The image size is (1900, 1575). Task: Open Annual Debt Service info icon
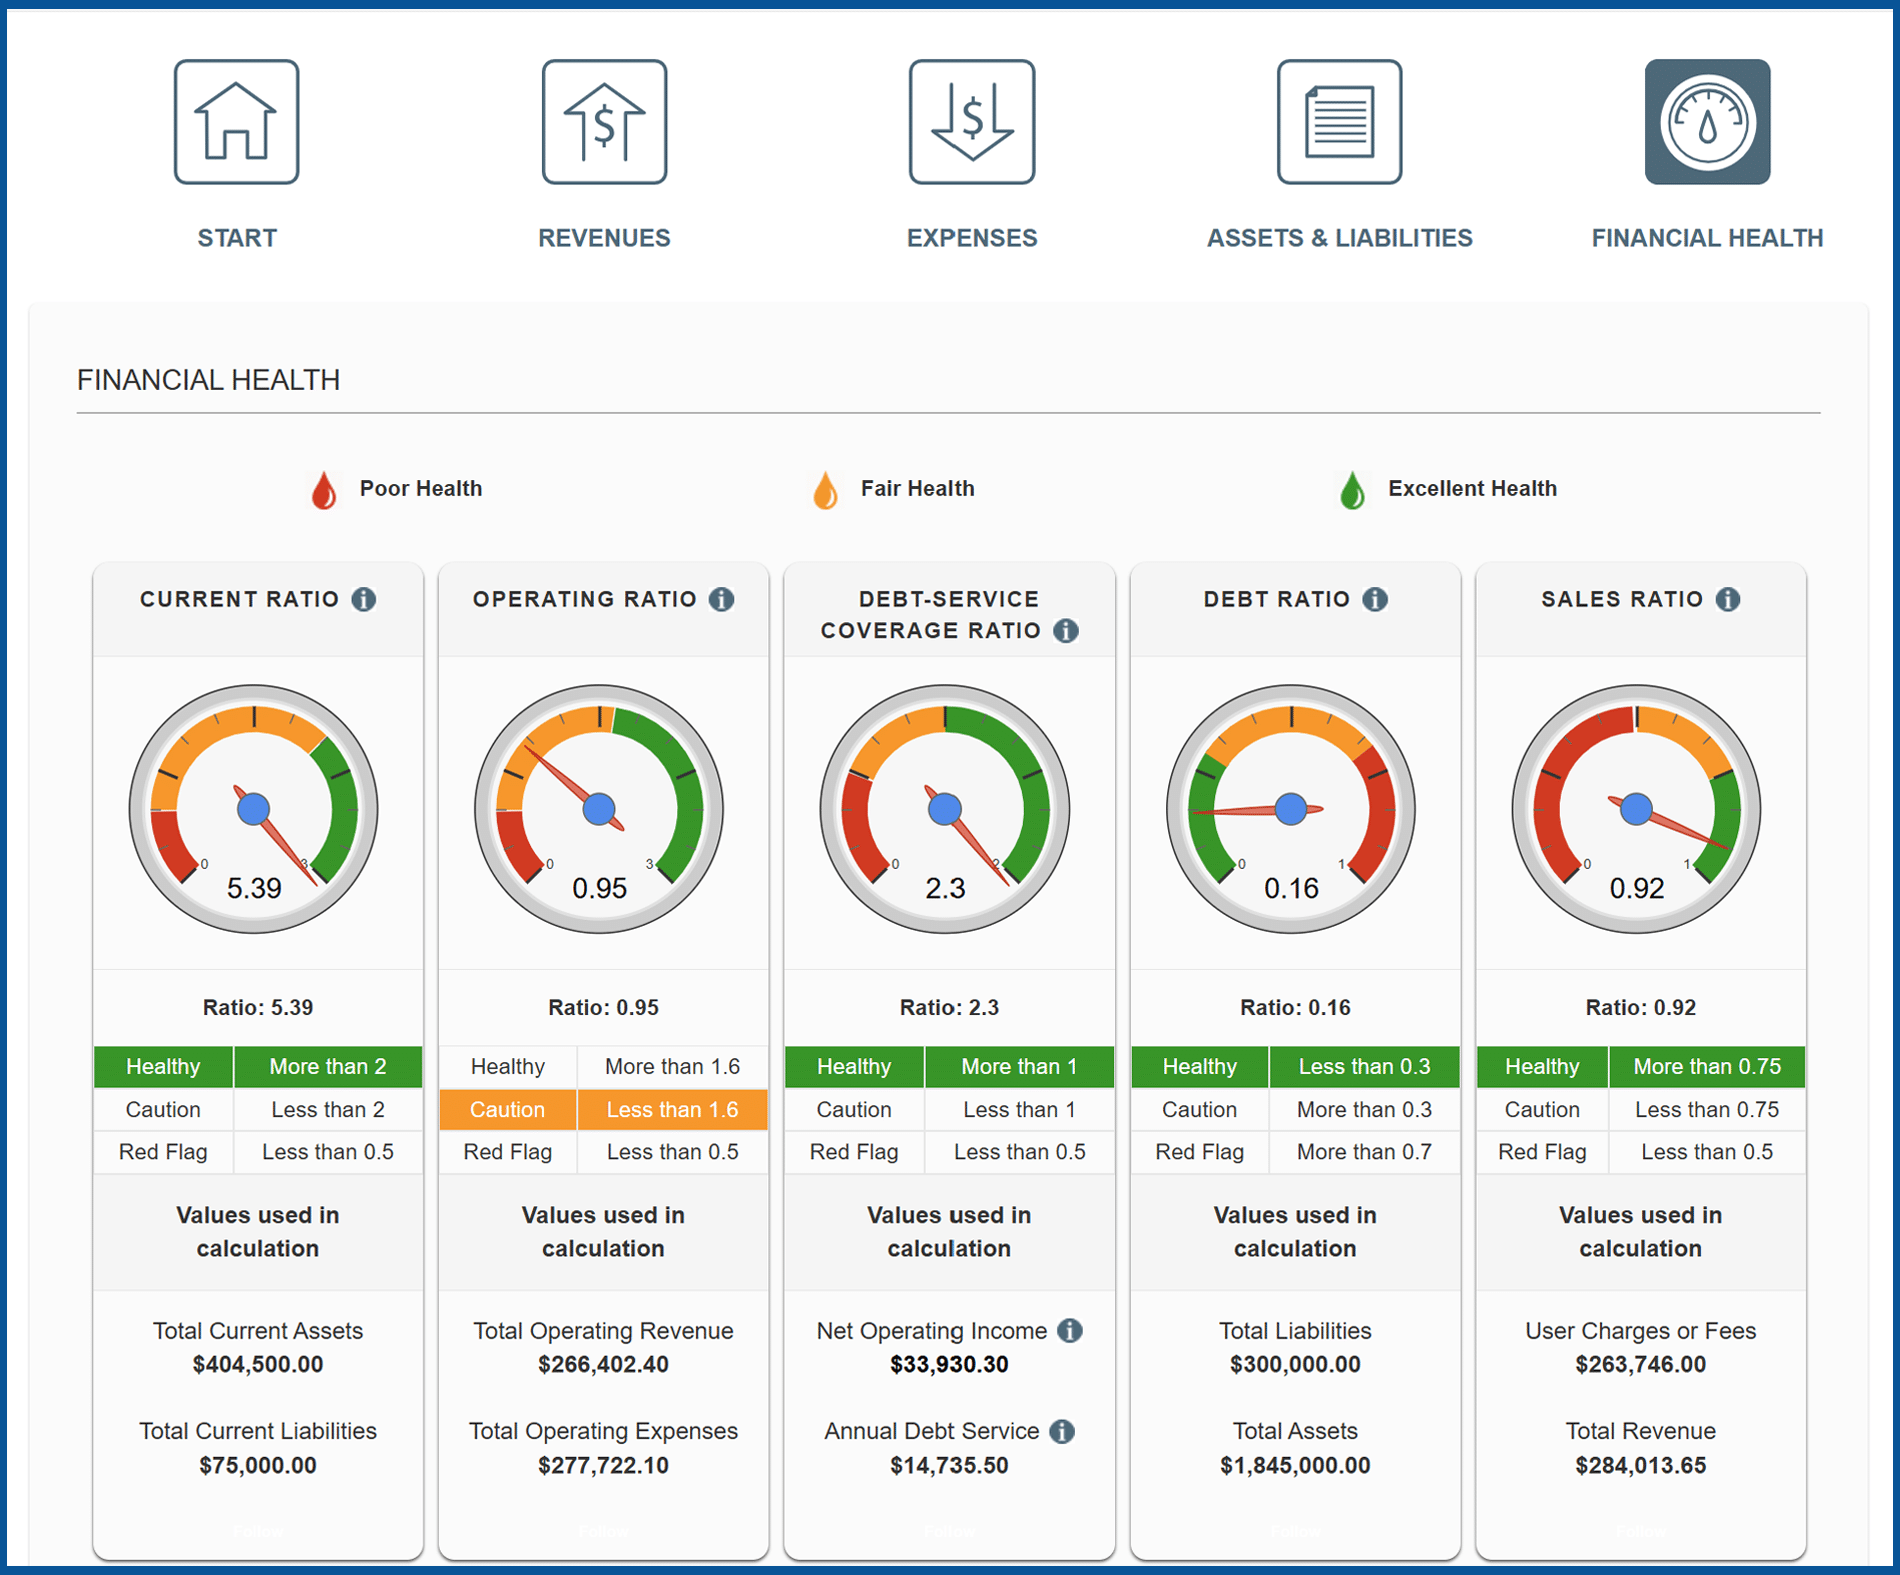pyautogui.click(x=1062, y=1432)
